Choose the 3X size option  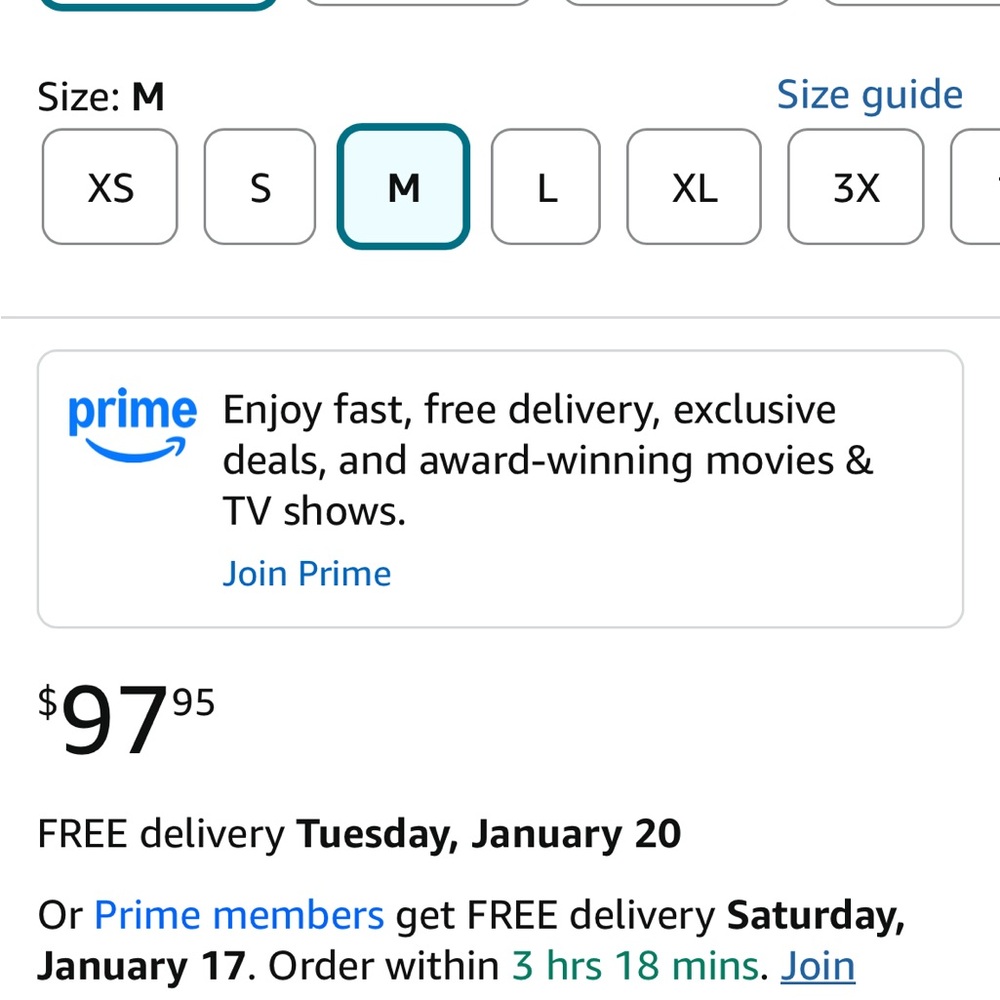coord(856,187)
